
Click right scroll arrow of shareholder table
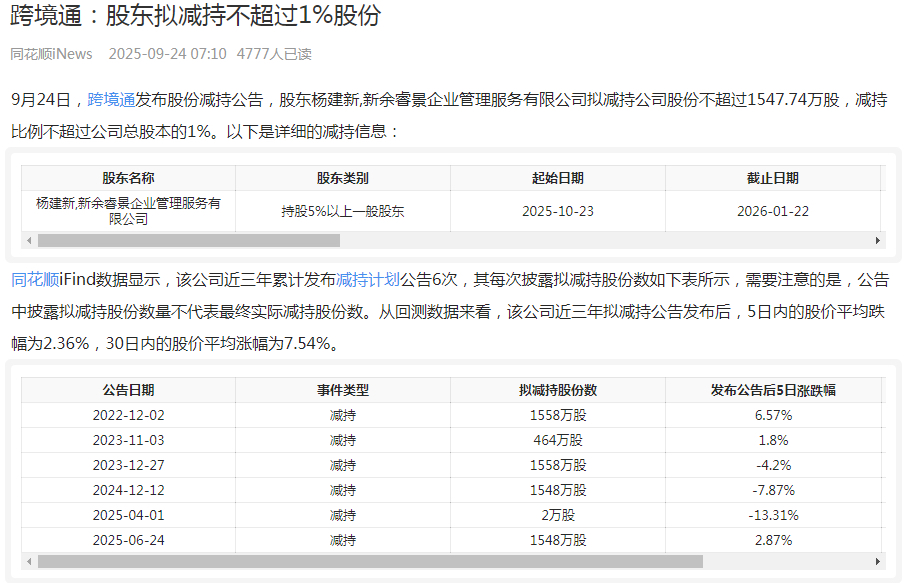click(x=877, y=240)
